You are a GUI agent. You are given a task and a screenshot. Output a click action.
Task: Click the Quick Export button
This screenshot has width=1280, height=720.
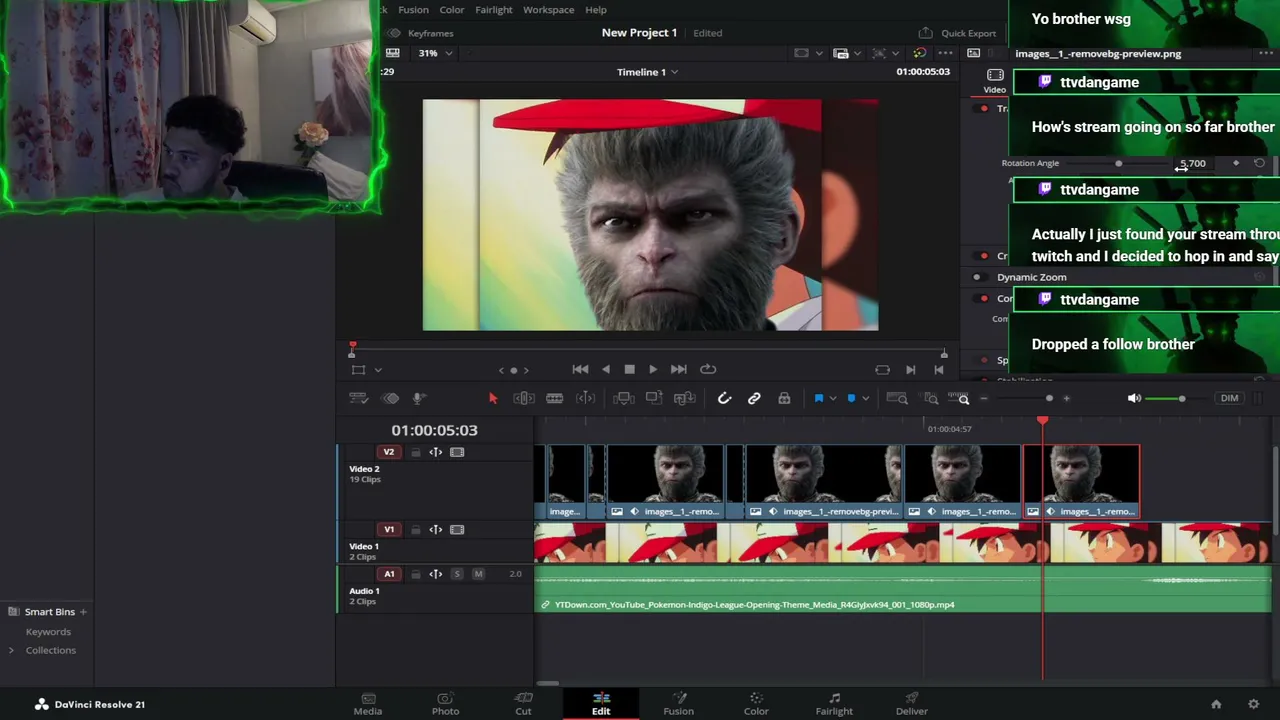point(957,33)
